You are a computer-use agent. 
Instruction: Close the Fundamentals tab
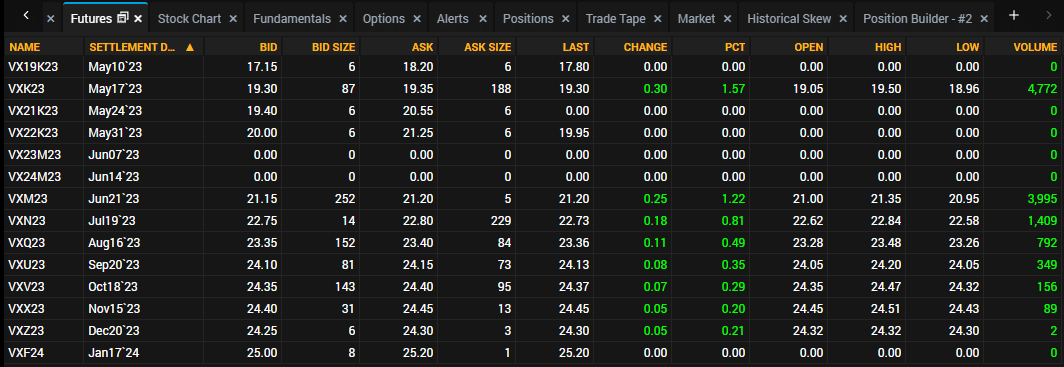pos(343,19)
